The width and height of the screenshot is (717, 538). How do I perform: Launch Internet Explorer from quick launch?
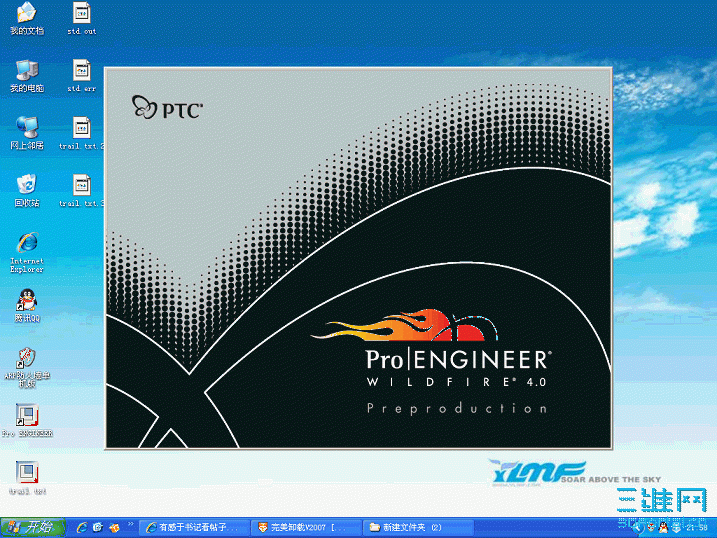point(82,527)
